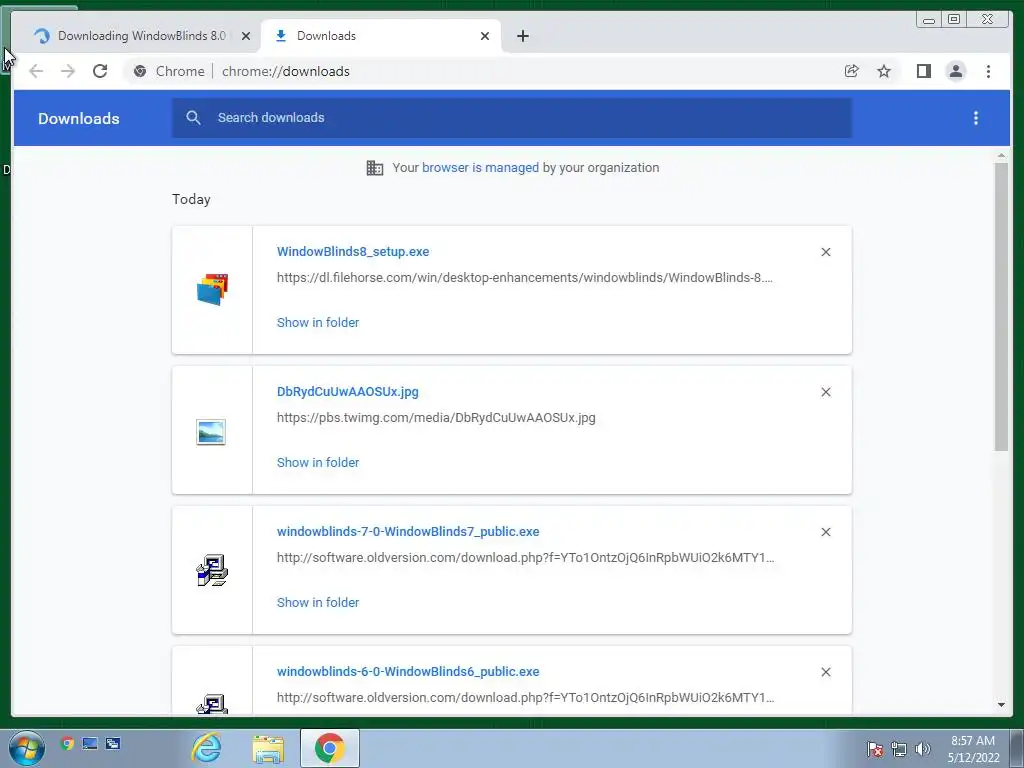Click the share page icon in address bar
The image size is (1024, 768).
(x=852, y=71)
